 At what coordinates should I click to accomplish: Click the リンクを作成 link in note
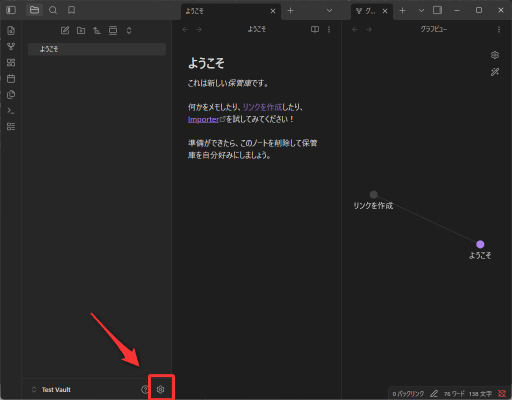click(262, 107)
